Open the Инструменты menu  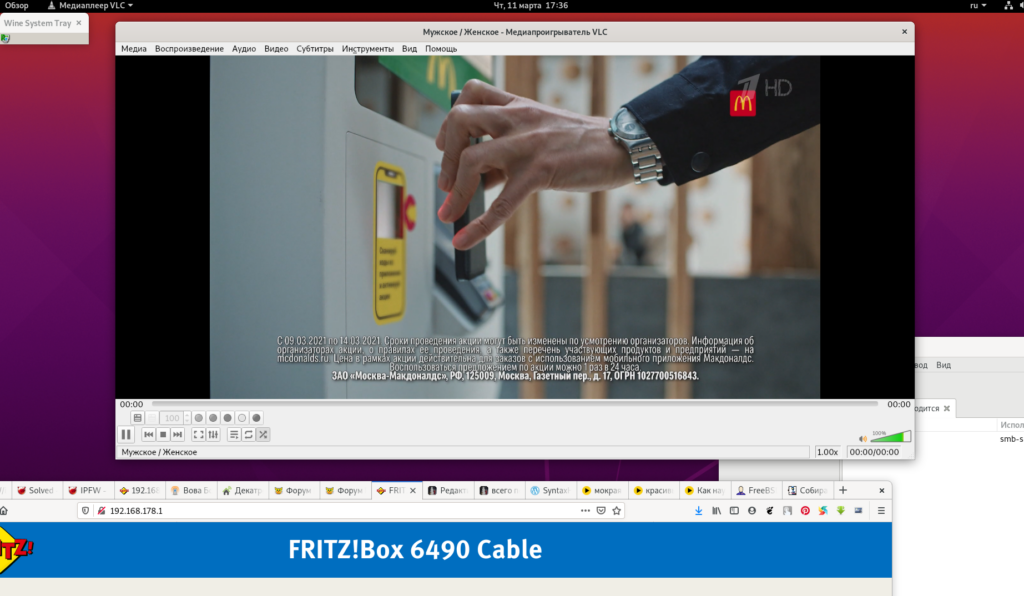tap(368, 49)
